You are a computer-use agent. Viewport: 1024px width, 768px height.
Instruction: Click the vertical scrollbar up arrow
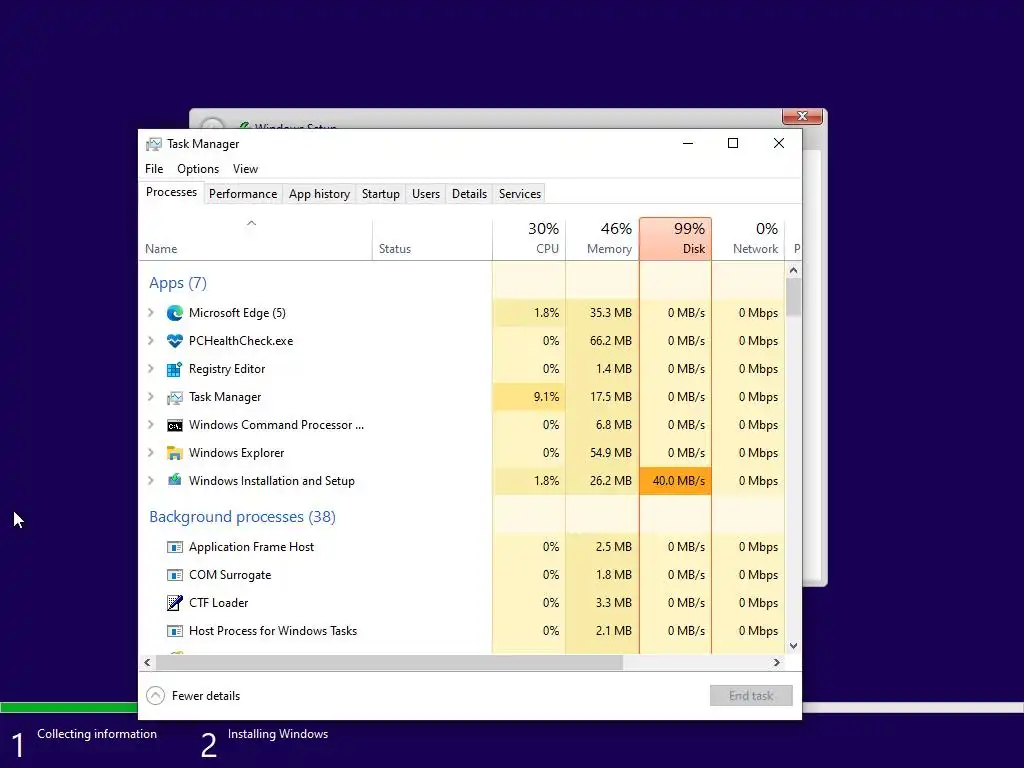[793, 270]
